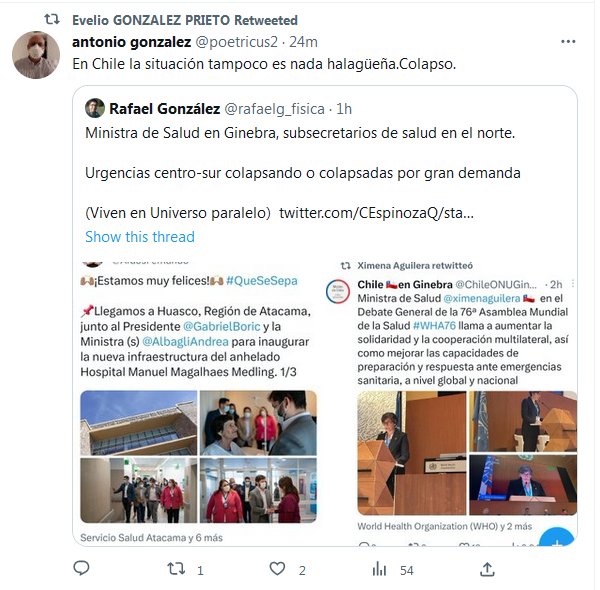Click Rafael González display name

[165, 109]
